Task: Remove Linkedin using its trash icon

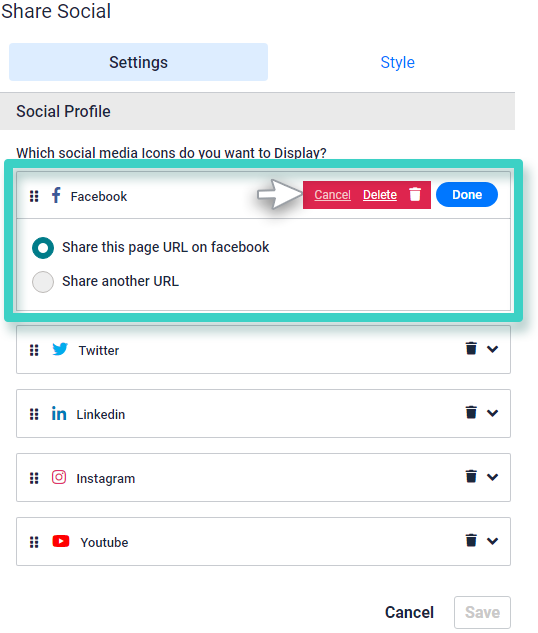Action: [x=471, y=412]
